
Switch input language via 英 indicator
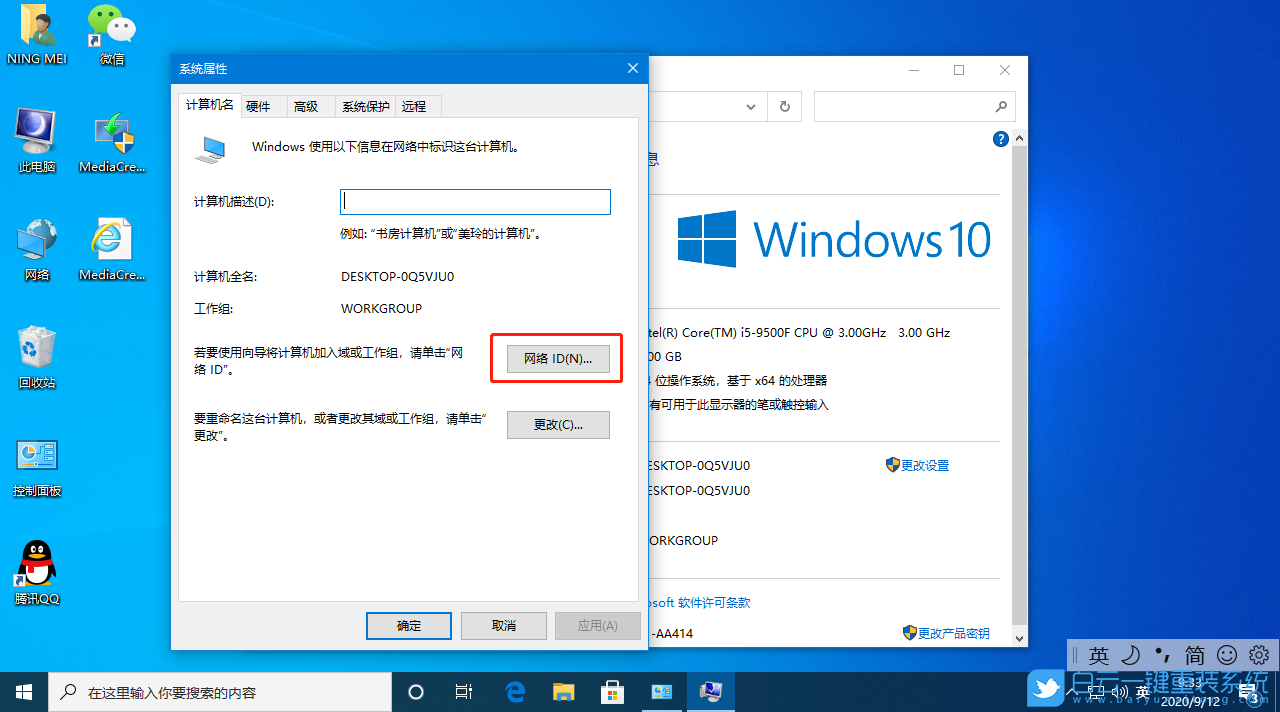1098,655
